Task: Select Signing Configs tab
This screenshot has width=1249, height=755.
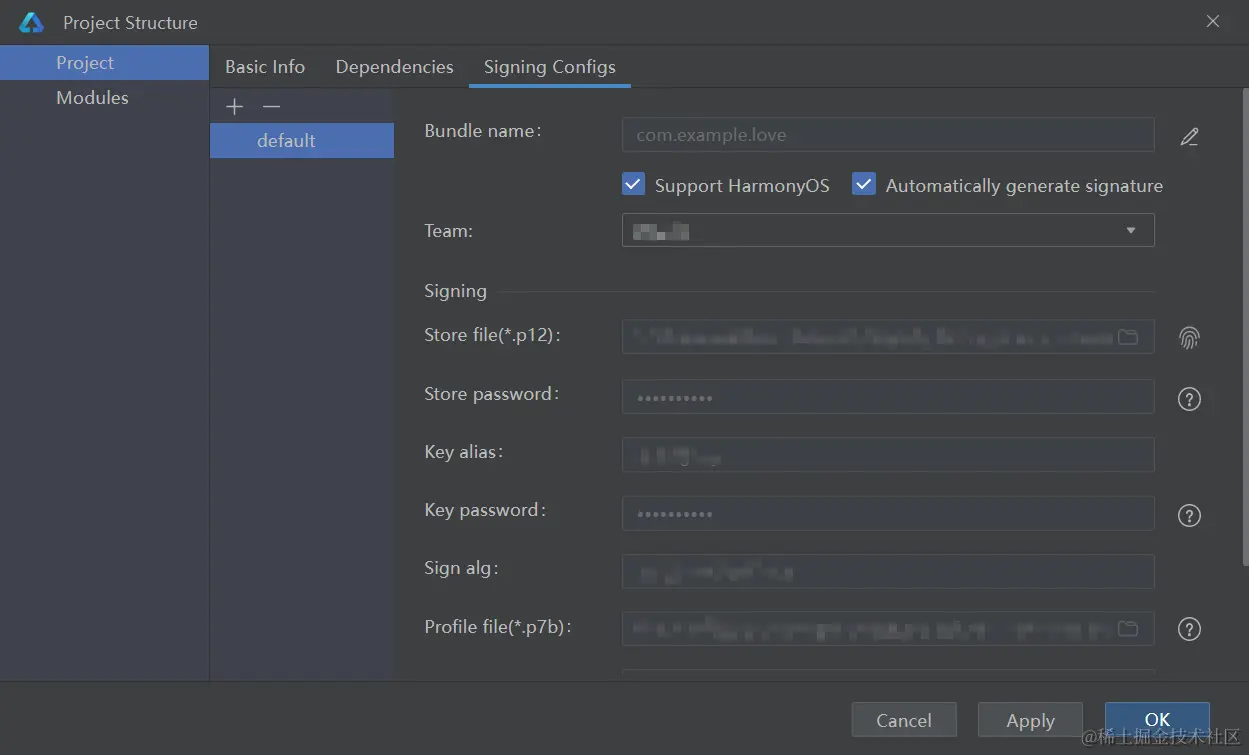Action: coord(550,67)
